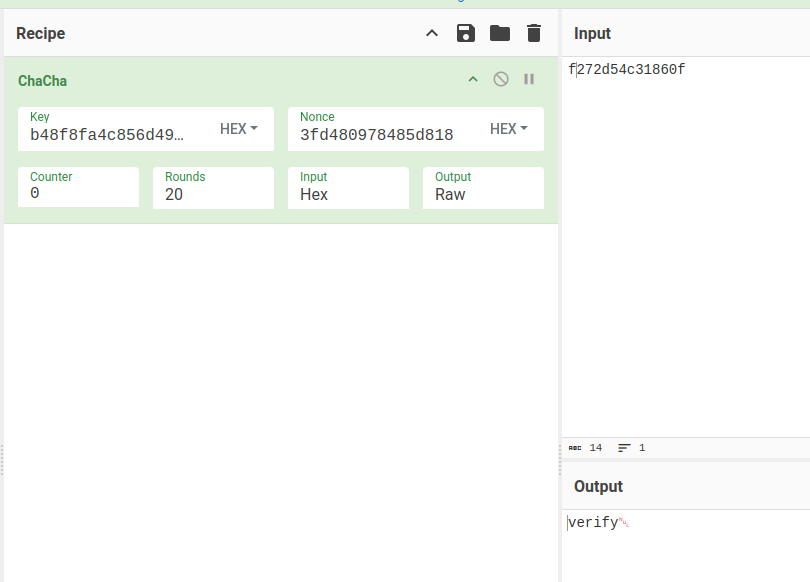Click into the Key value field
Viewport: 810px width, 582px height.
click(108, 135)
